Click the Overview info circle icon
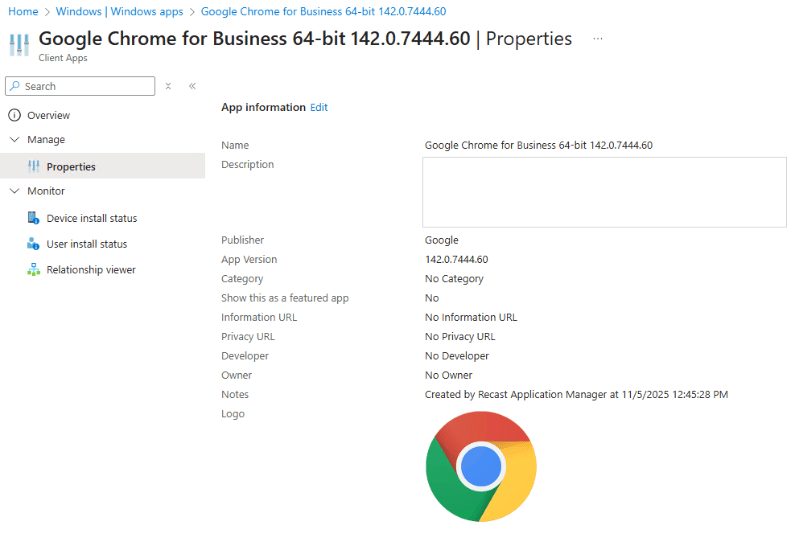 click(14, 115)
